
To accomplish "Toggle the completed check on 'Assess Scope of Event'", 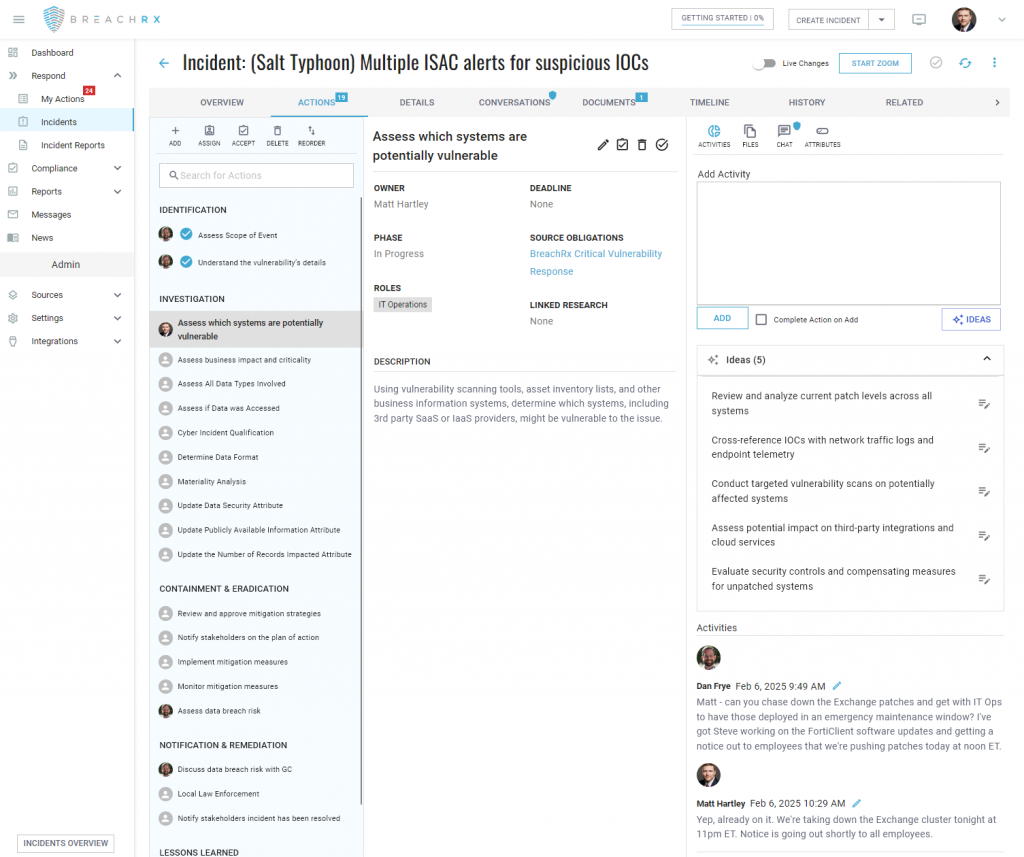I will (186, 234).
